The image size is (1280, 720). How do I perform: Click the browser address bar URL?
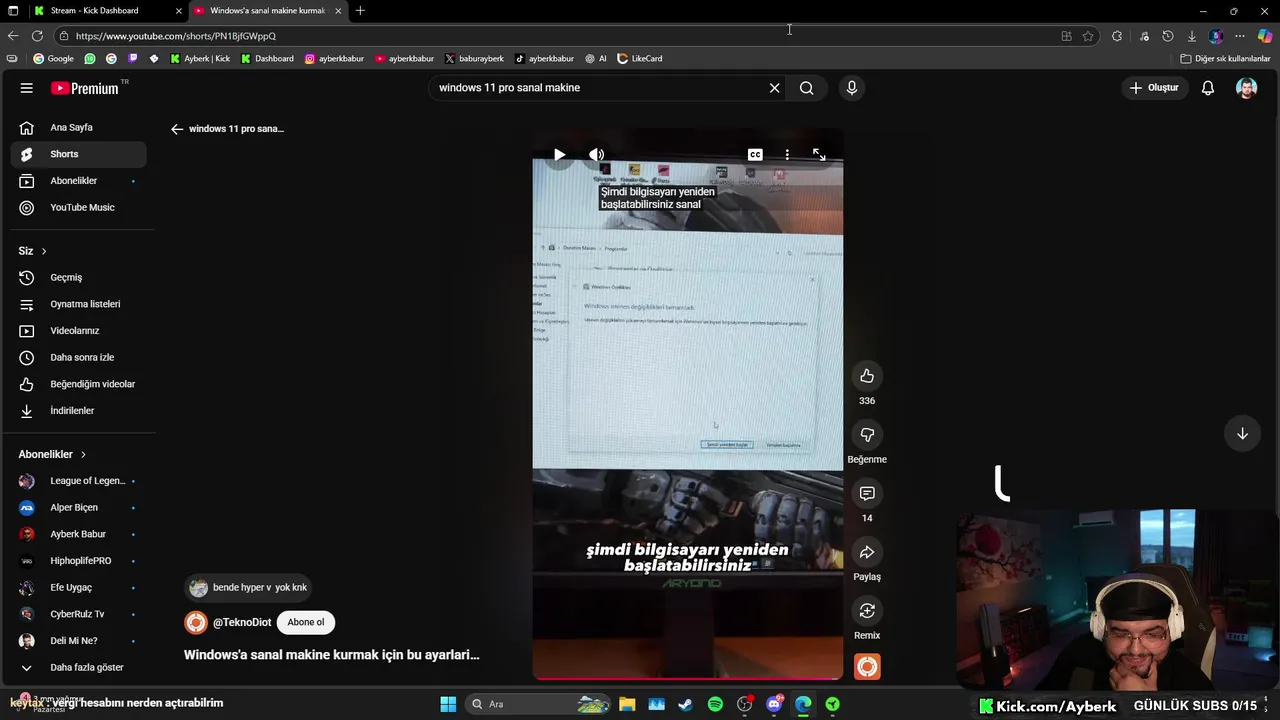coord(176,36)
